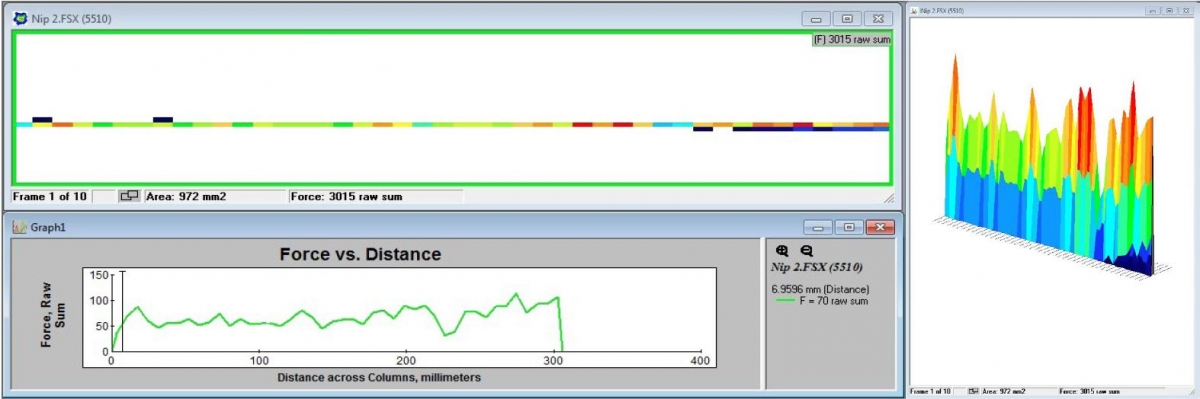Click the Nip 2.FSX window app icon
This screenshot has width=1200, height=399.
19,17
